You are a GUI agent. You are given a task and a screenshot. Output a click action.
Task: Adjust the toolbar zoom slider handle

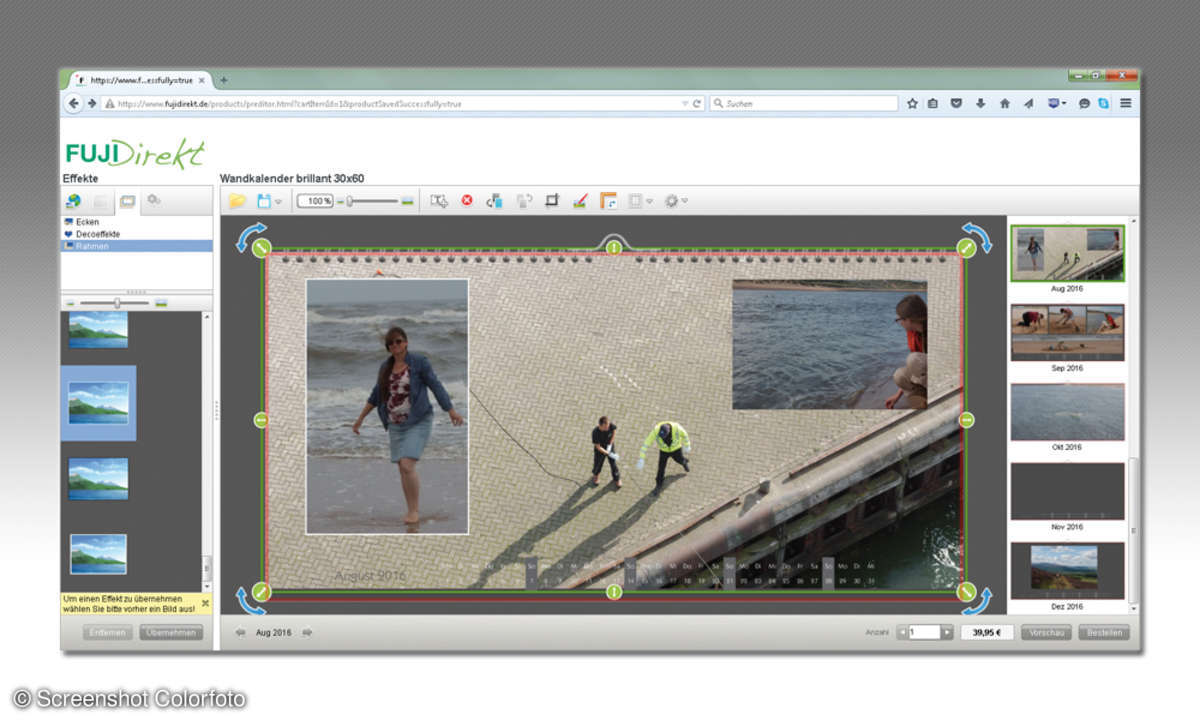coord(348,201)
